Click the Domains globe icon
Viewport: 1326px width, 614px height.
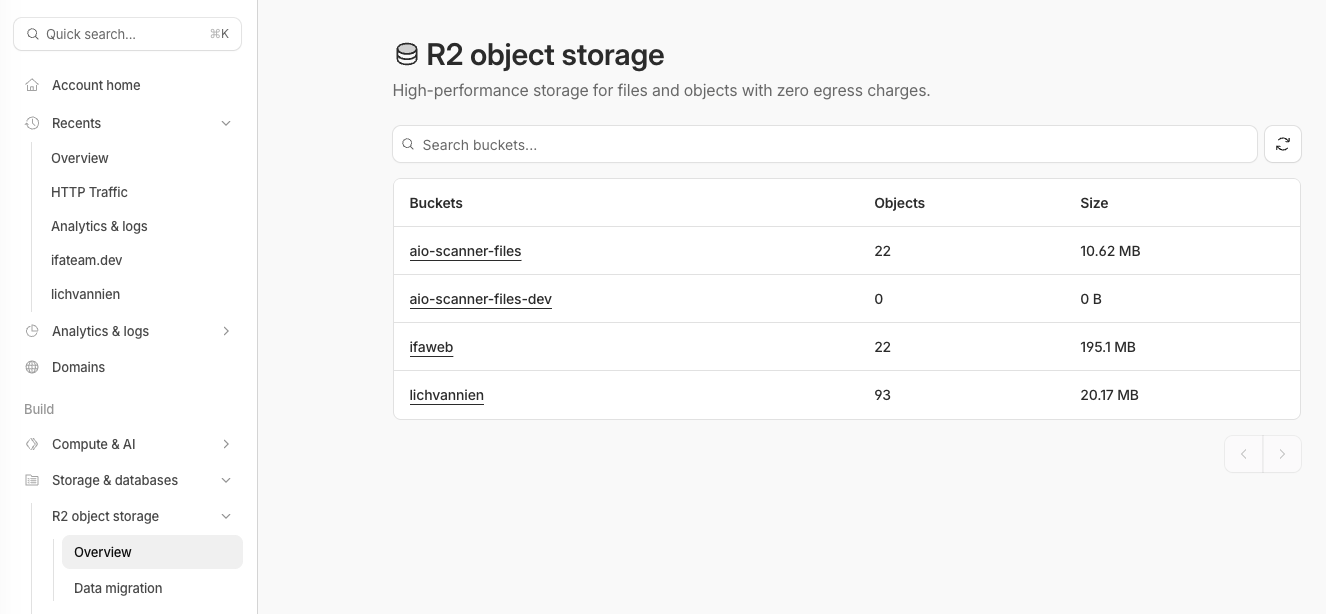point(31,367)
